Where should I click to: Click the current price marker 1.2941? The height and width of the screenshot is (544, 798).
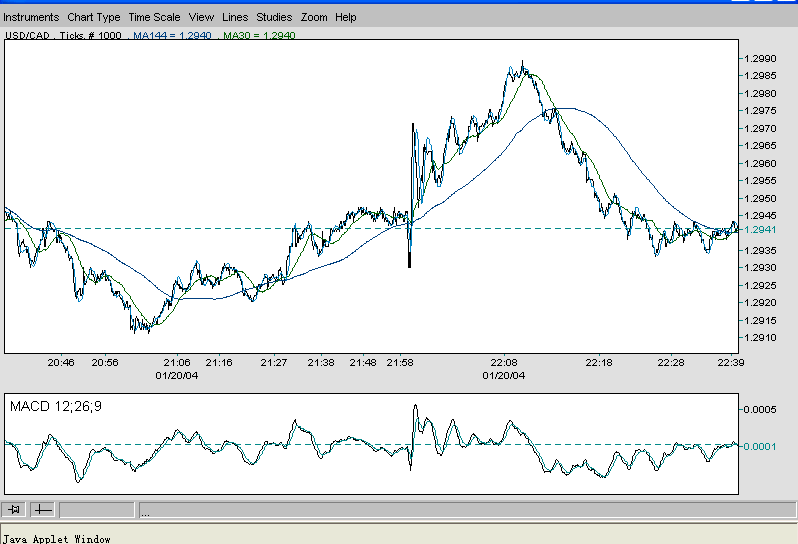pyautogui.click(x=760, y=230)
